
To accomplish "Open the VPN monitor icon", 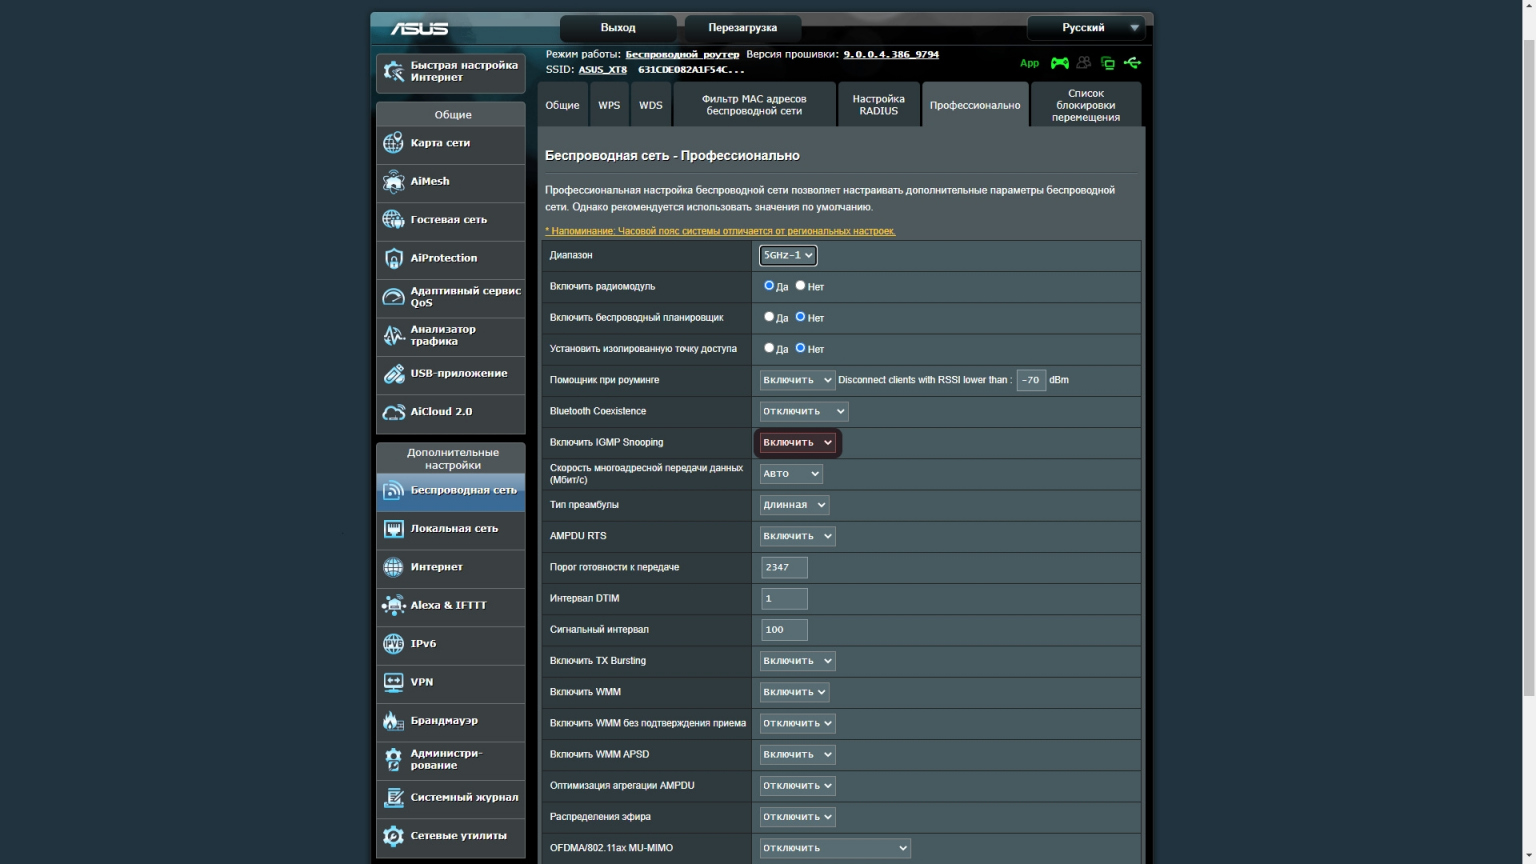I will [x=394, y=682].
